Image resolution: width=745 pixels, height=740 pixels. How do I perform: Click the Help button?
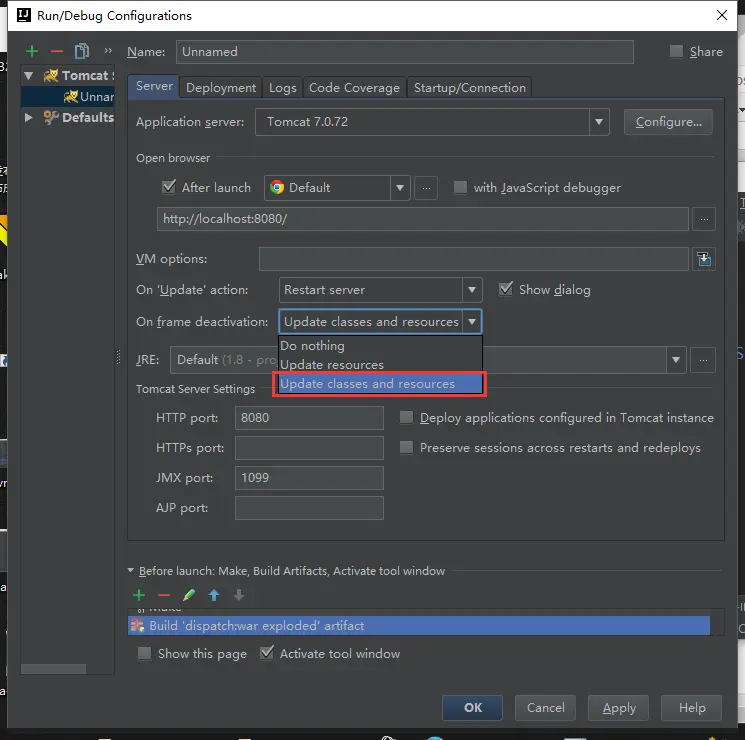692,708
